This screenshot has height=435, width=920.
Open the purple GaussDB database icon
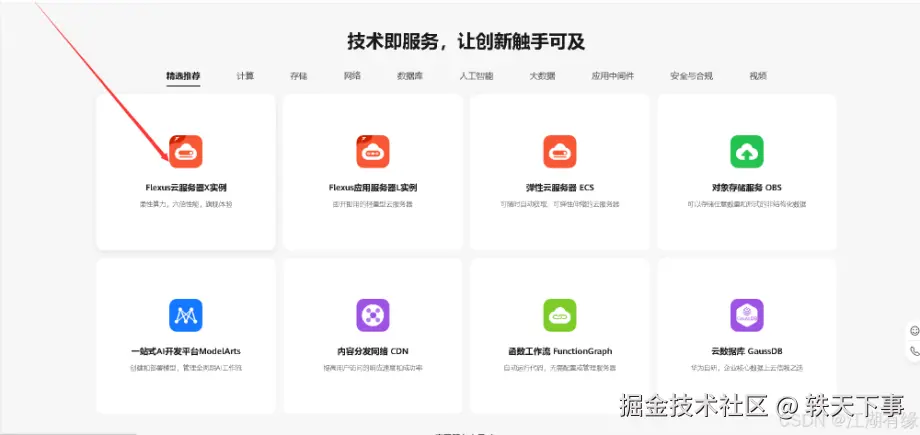[x=747, y=315]
